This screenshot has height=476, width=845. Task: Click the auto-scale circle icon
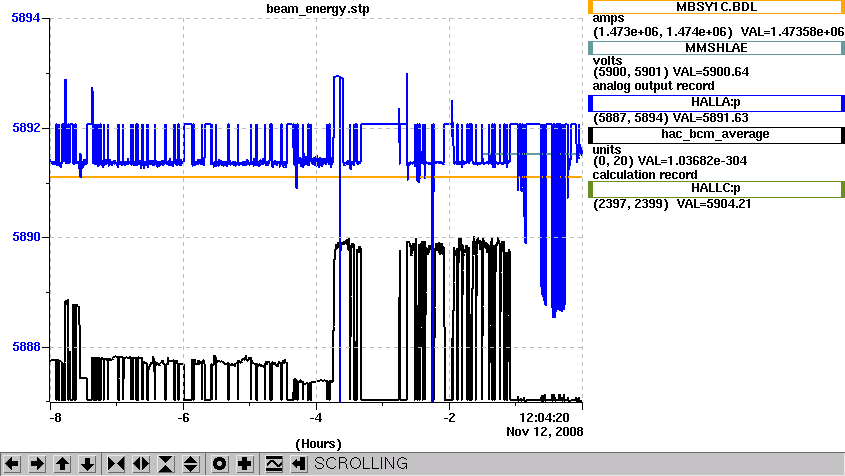(x=219, y=464)
